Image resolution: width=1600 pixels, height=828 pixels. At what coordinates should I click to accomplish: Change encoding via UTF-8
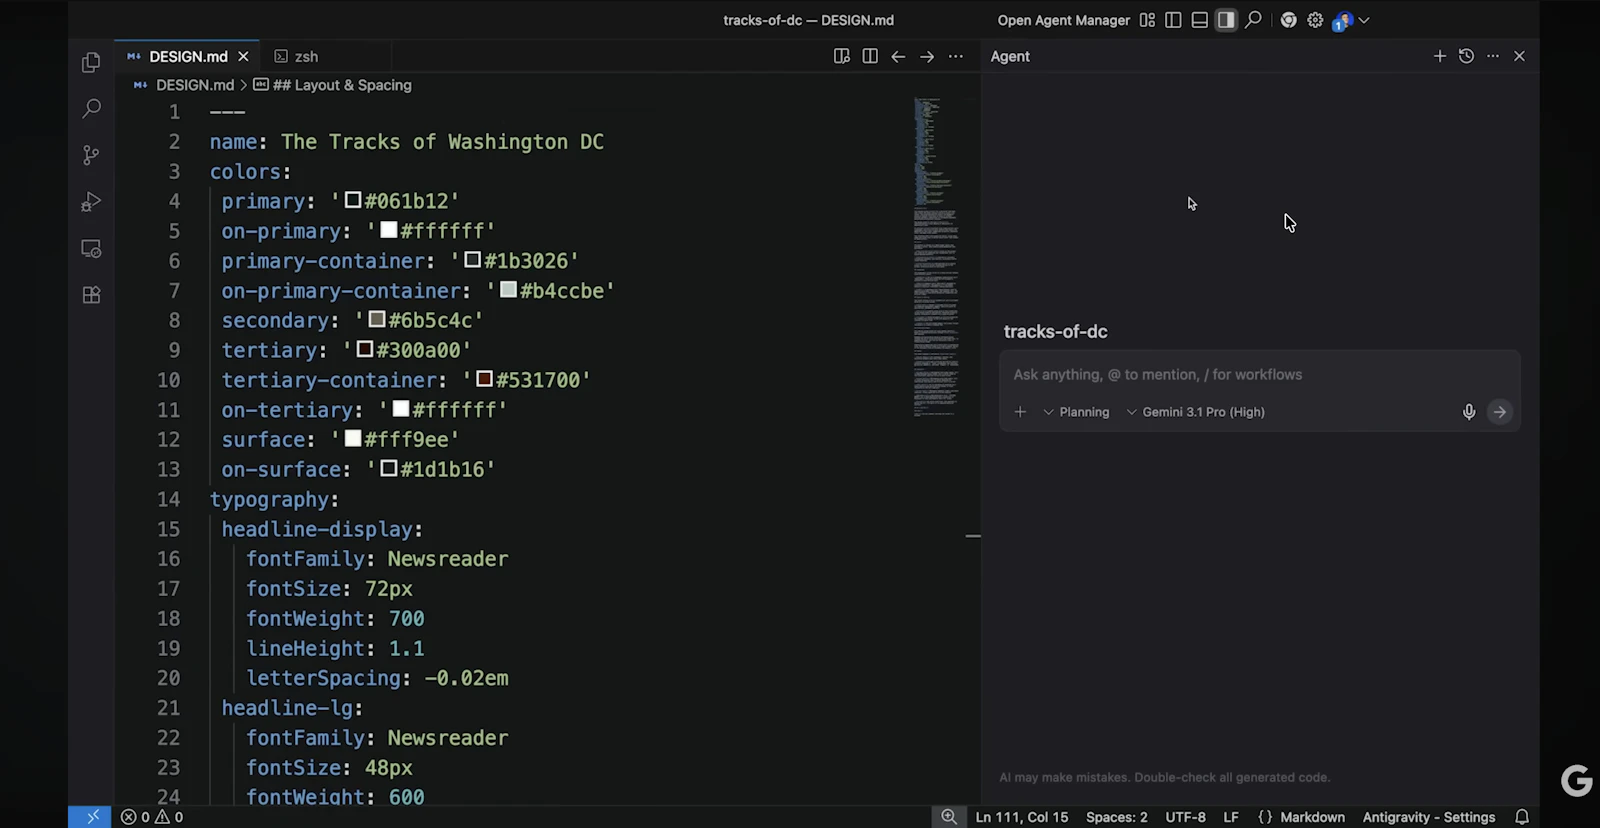(1185, 817)
